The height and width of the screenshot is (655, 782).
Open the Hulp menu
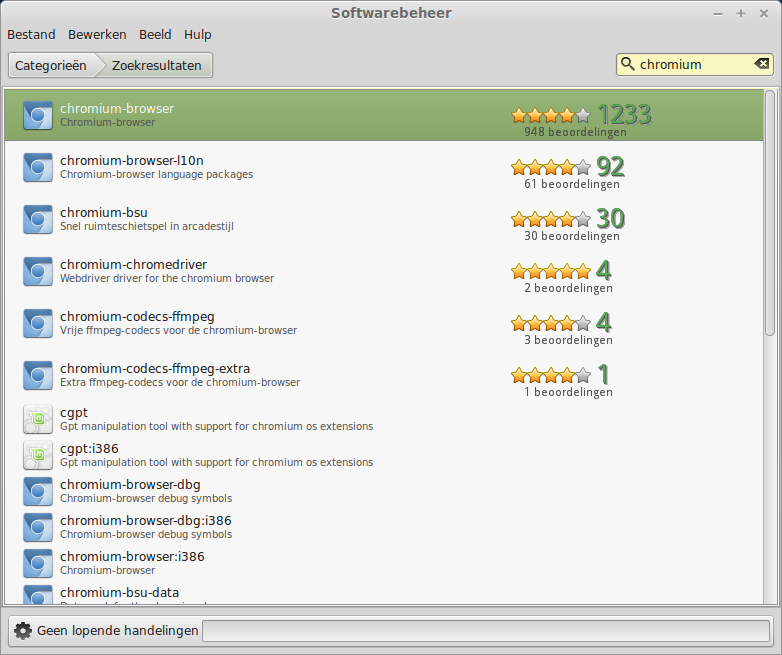197,34
